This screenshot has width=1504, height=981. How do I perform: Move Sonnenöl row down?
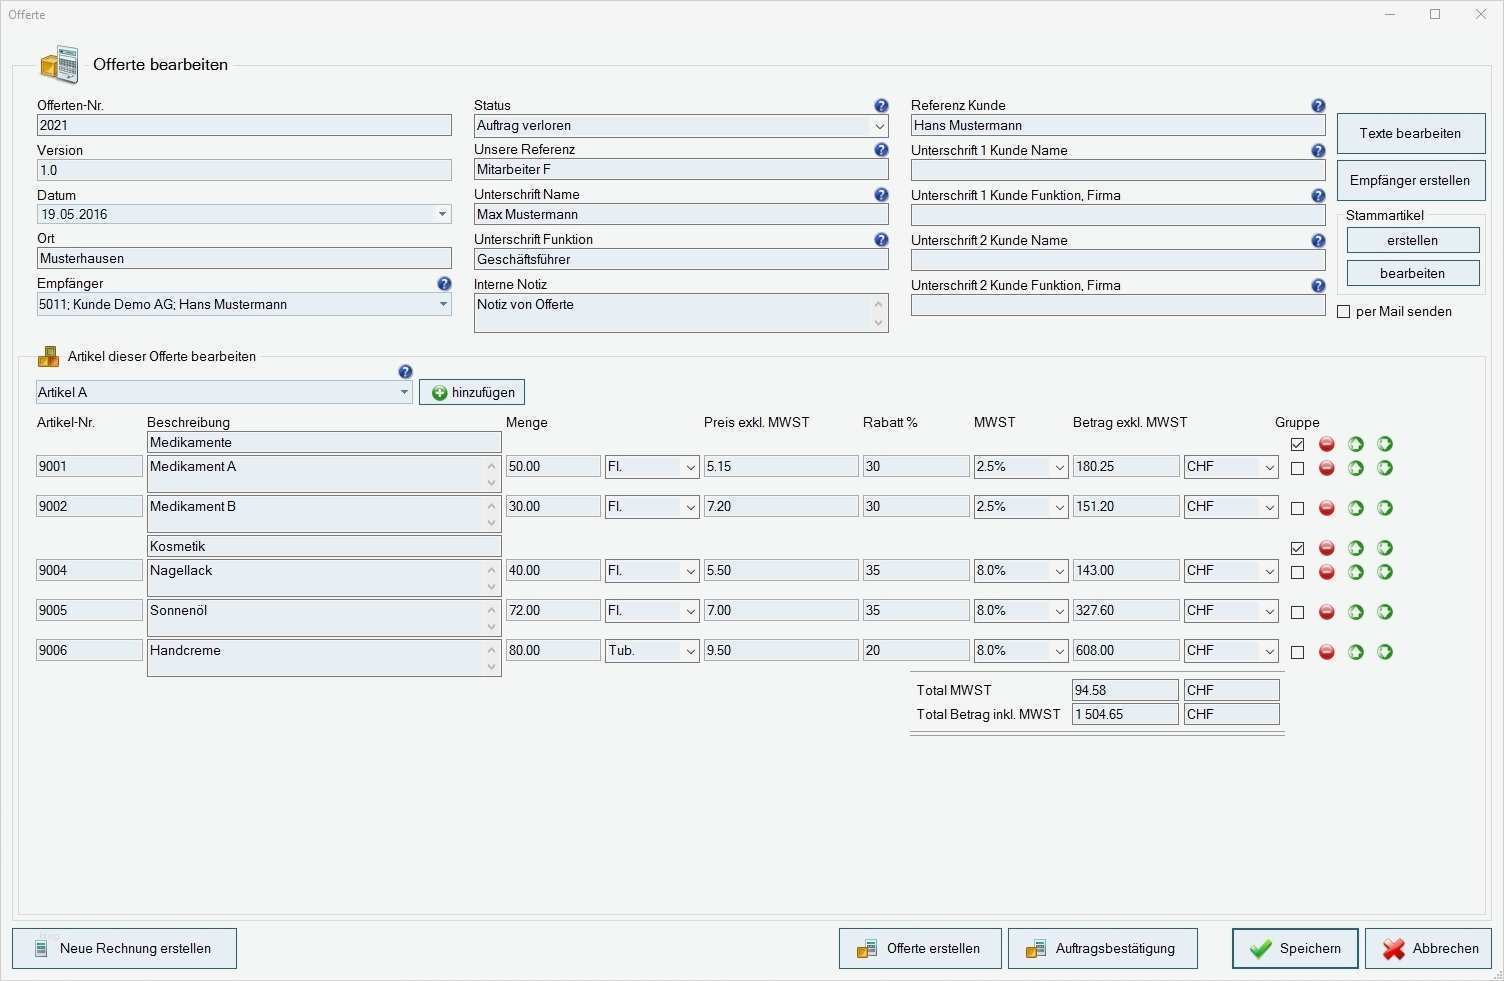pos(1384,612)
